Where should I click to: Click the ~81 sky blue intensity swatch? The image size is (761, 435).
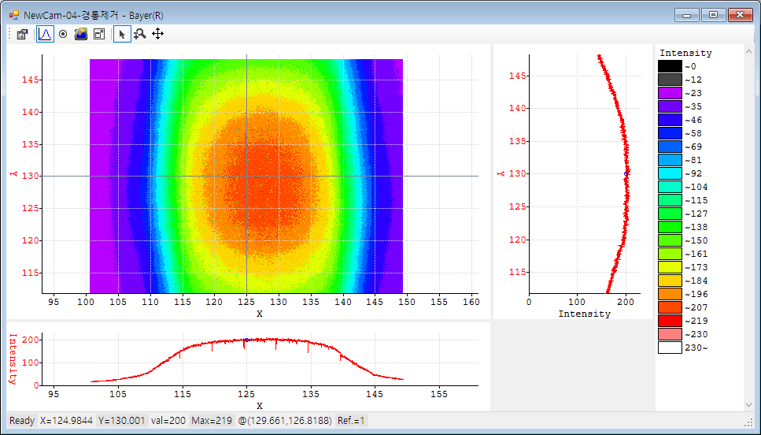(670, 160)
